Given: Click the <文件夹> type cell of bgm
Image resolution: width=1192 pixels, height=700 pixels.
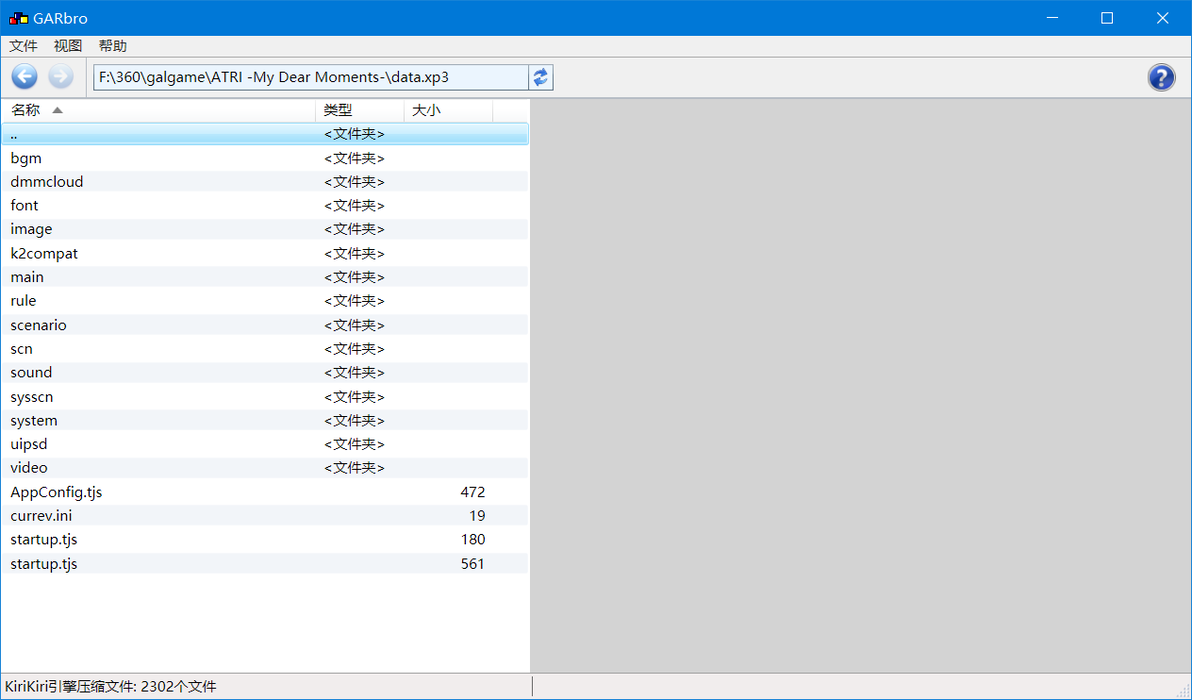Looking at the screenshot, I should 354,158.
